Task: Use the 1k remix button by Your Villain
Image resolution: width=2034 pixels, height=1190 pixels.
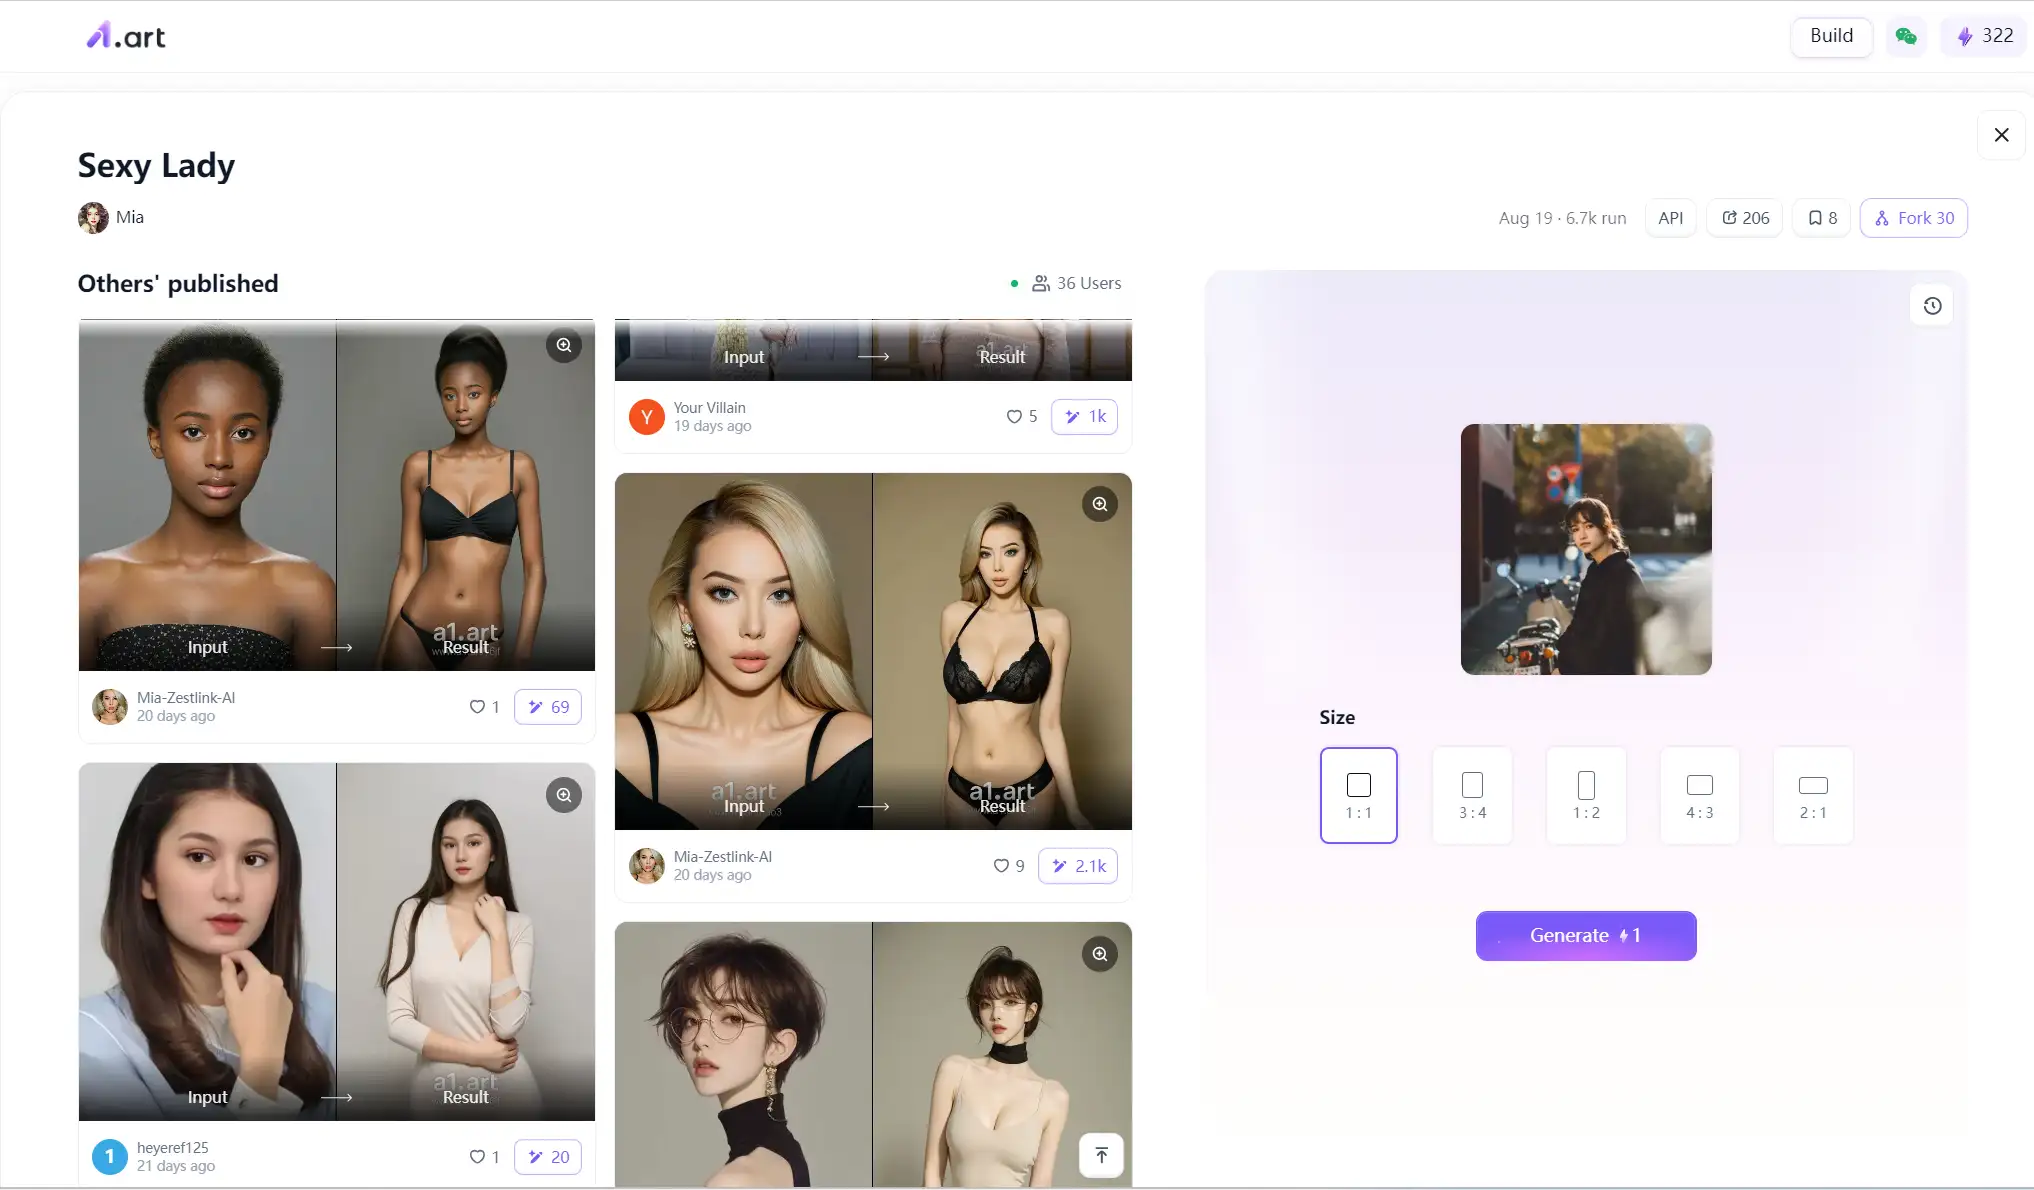Action: point(1084,417)
